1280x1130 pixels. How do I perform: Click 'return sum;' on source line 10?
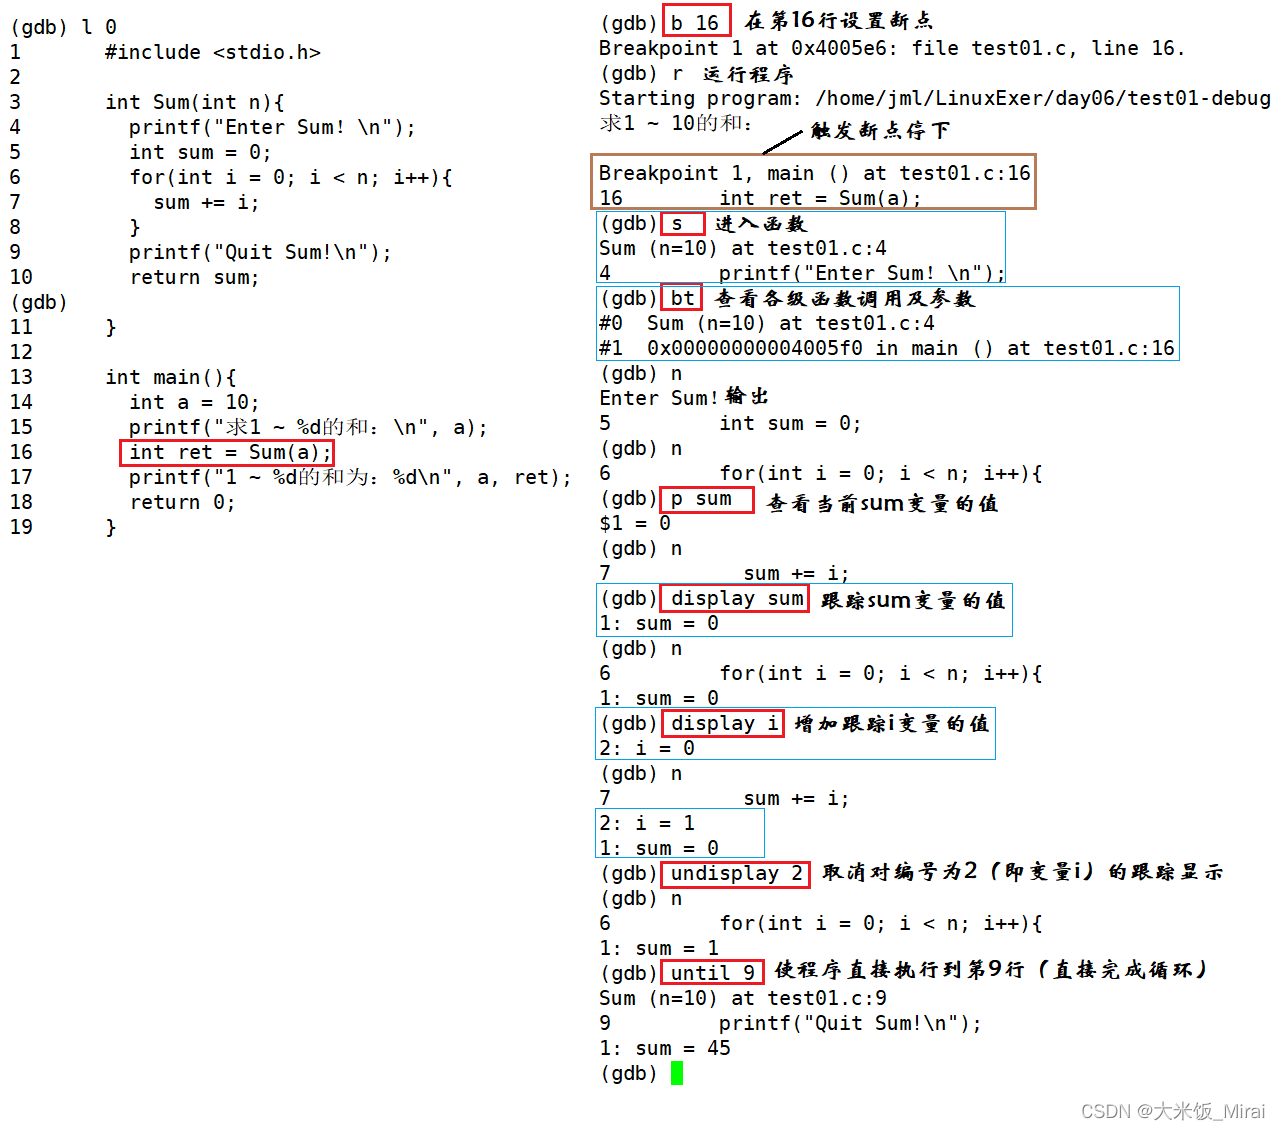[194, 277]
